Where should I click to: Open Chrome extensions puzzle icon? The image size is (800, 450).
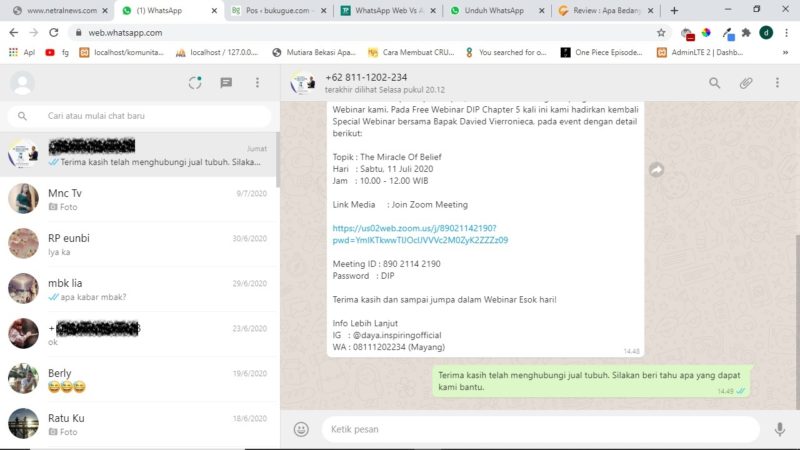pos(746,33)
